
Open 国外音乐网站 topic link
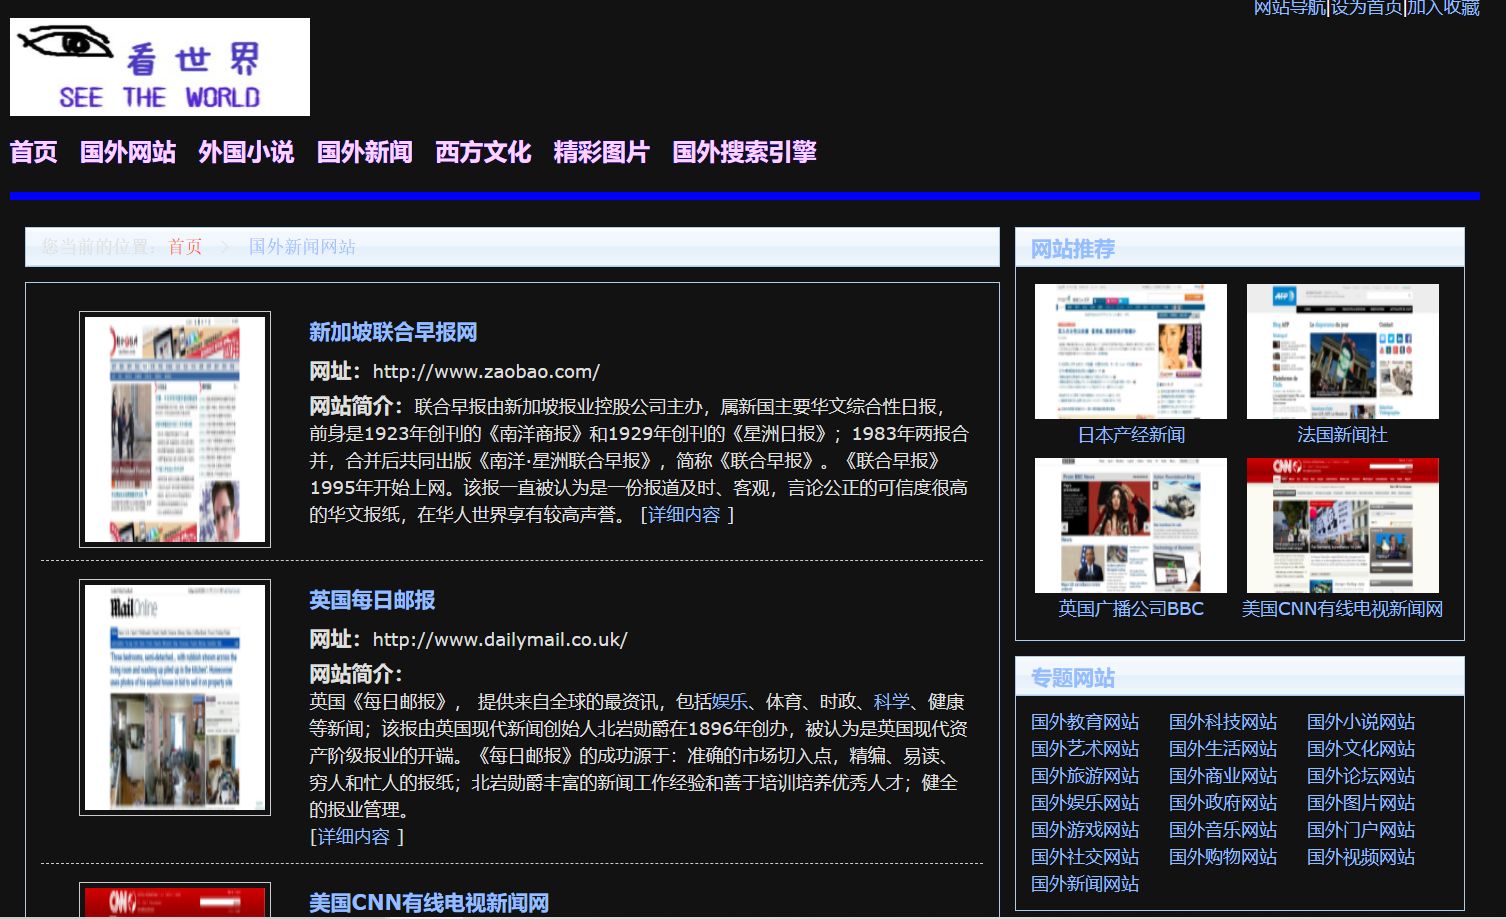(1223, 830)
